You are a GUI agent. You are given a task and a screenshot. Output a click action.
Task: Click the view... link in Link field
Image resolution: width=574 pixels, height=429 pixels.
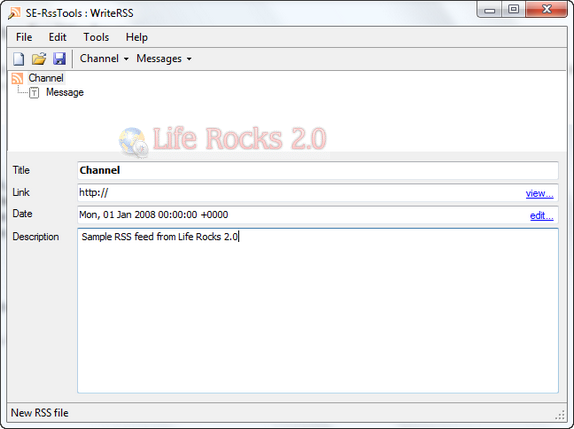tap(539, 193)
